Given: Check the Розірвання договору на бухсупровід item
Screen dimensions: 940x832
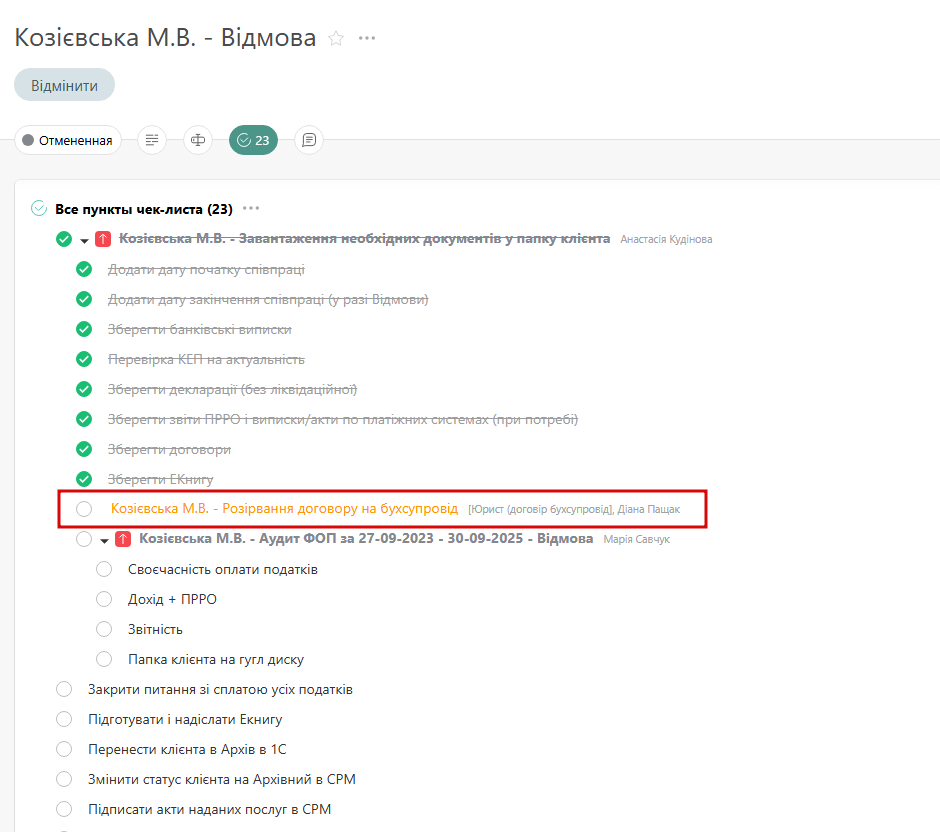Looking at the screenshot, I should point(84,509).
